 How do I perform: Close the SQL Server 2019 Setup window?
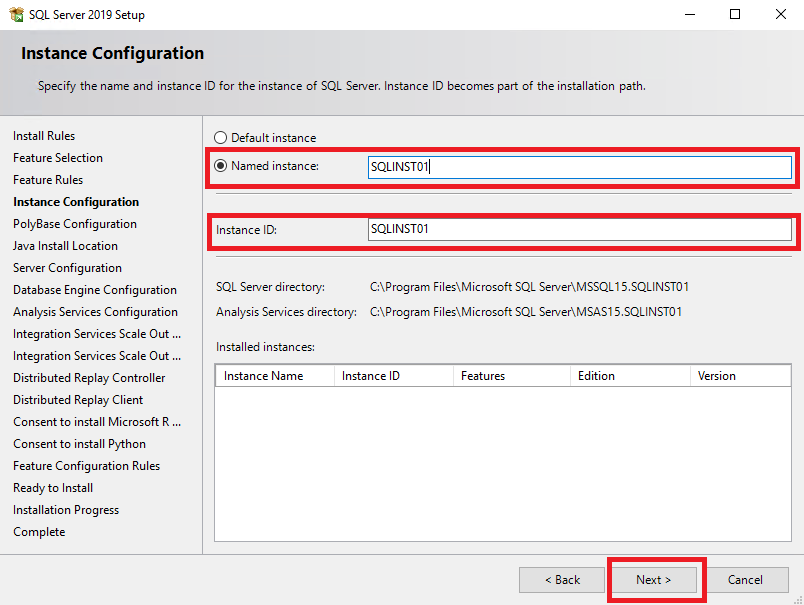780,14
